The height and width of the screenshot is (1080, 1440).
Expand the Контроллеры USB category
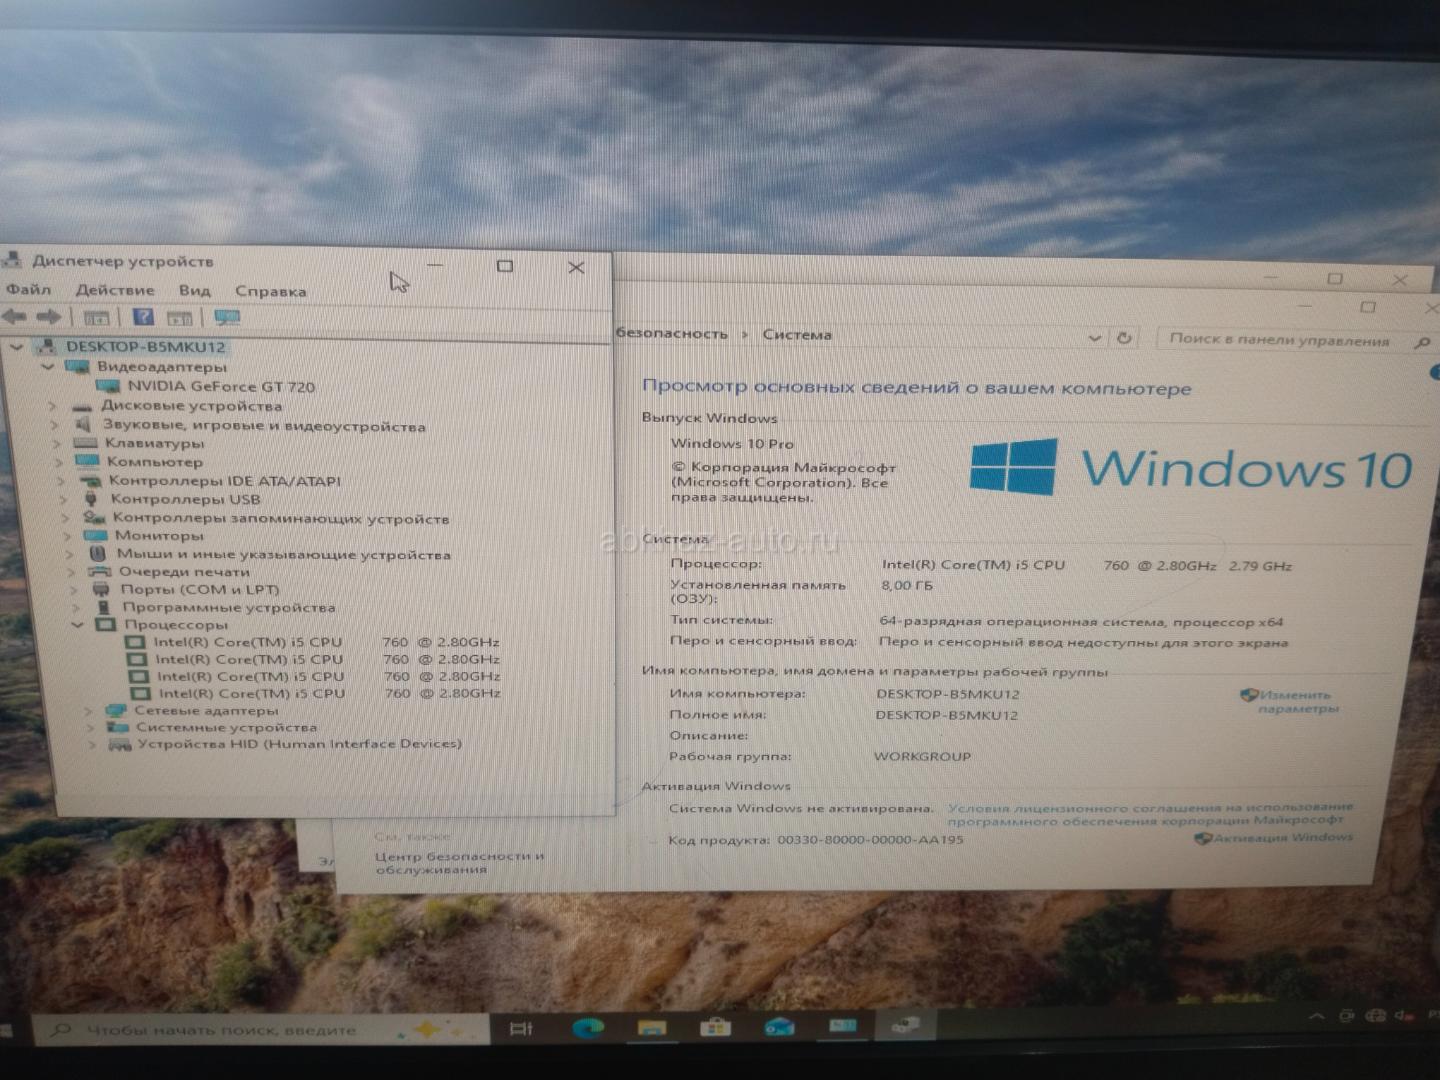pyautogui.click(x=63, y=499)
